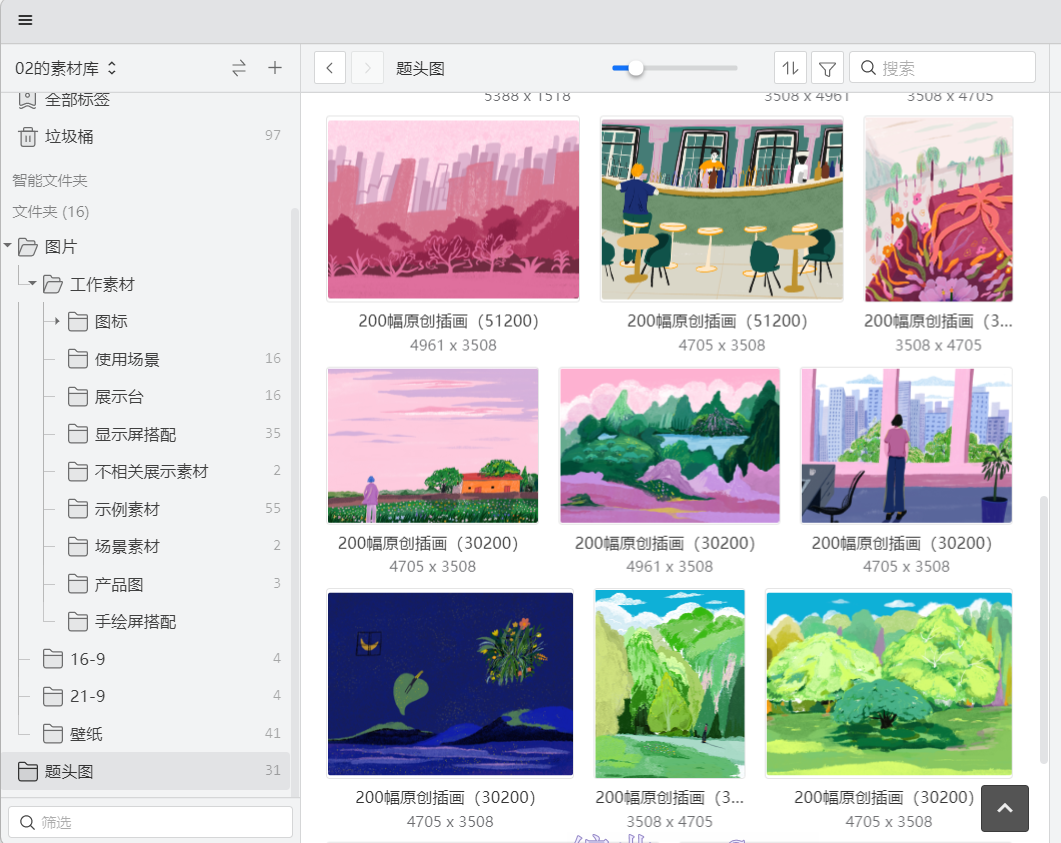This screenshot has width=1061, height=843.
Task: Open the 垃圾桶 trash item
Action: tap(145, 136)
